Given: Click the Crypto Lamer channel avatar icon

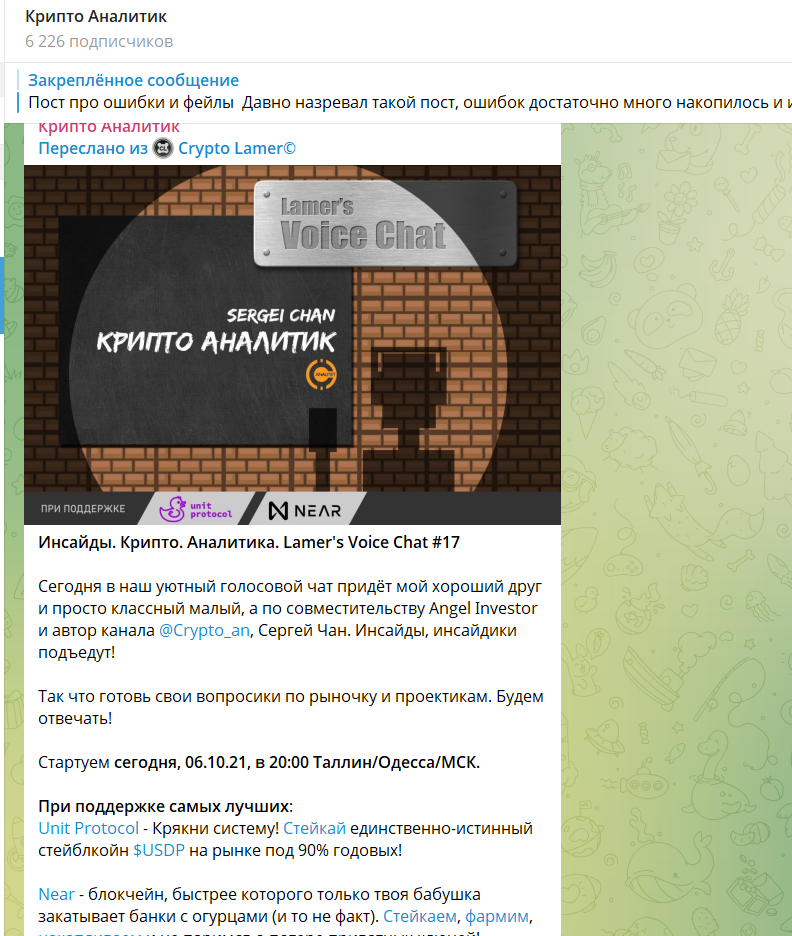Looking at the screenshot, I should click(163, 148).
